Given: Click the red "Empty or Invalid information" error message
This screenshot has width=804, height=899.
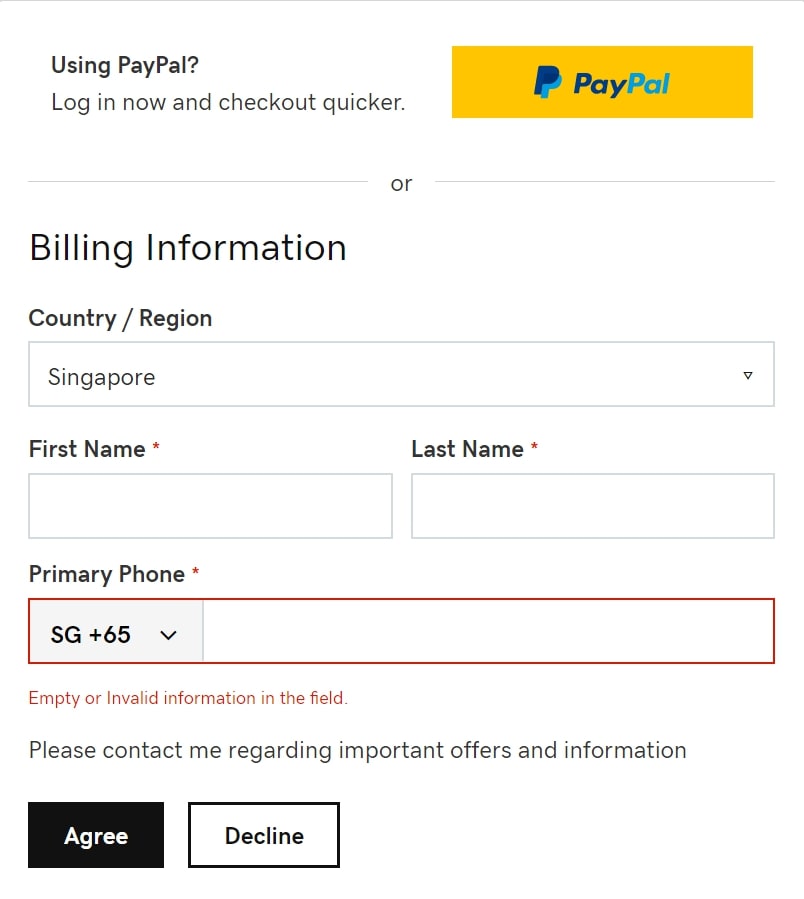Looking at the screenshot, I should click(x=188, y=698).
